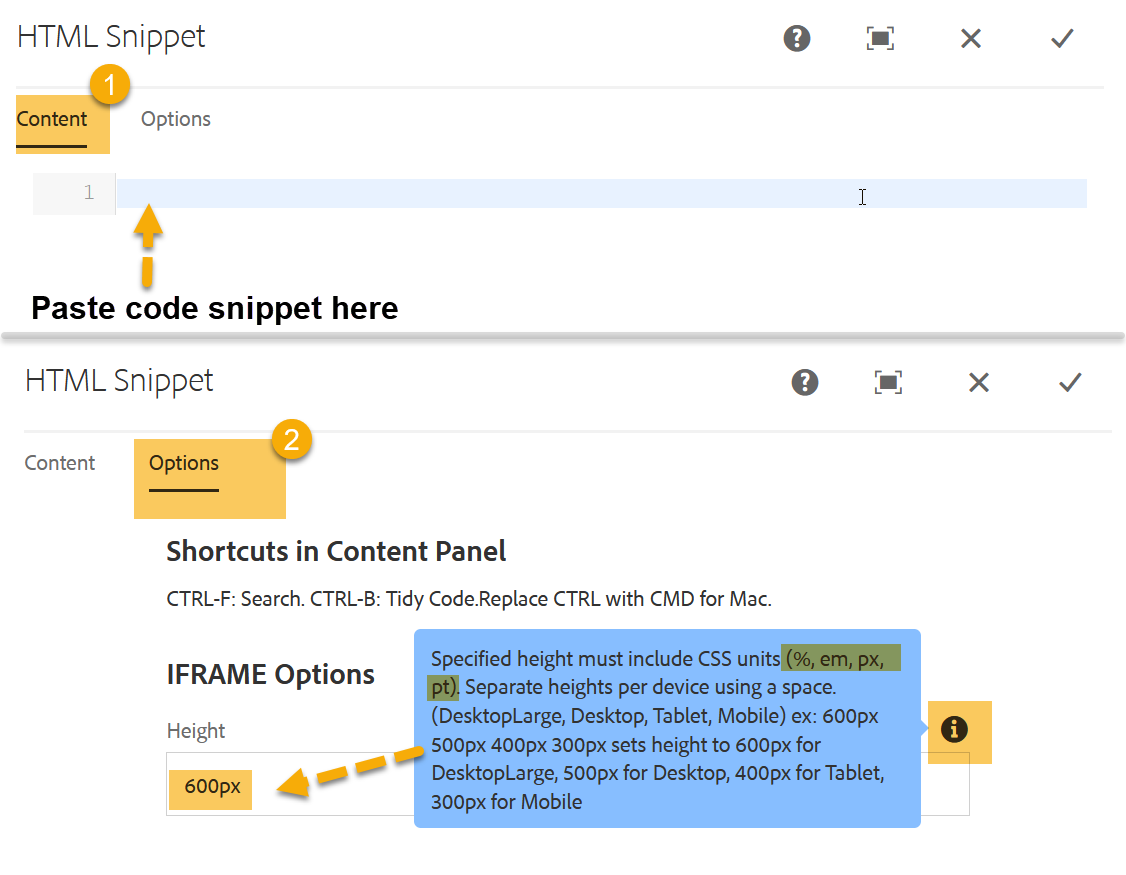Select the Content tab in upper dialog
1126x875 pixels.
point(52,119)
